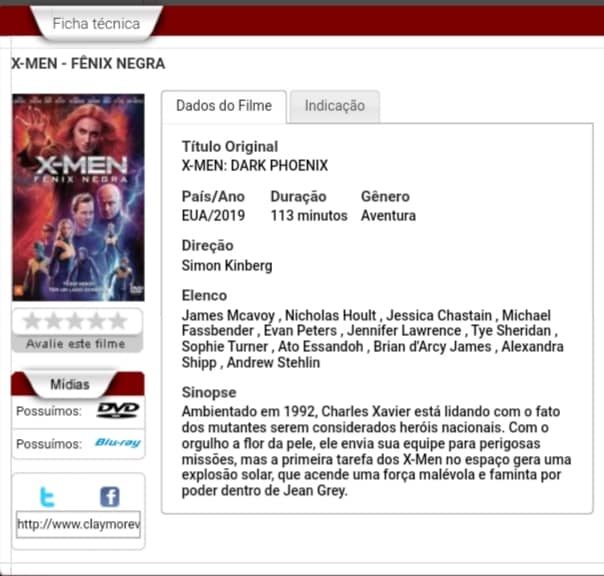Click cast member Evan Peters
604x576 pixels.
tap(300, 331)
